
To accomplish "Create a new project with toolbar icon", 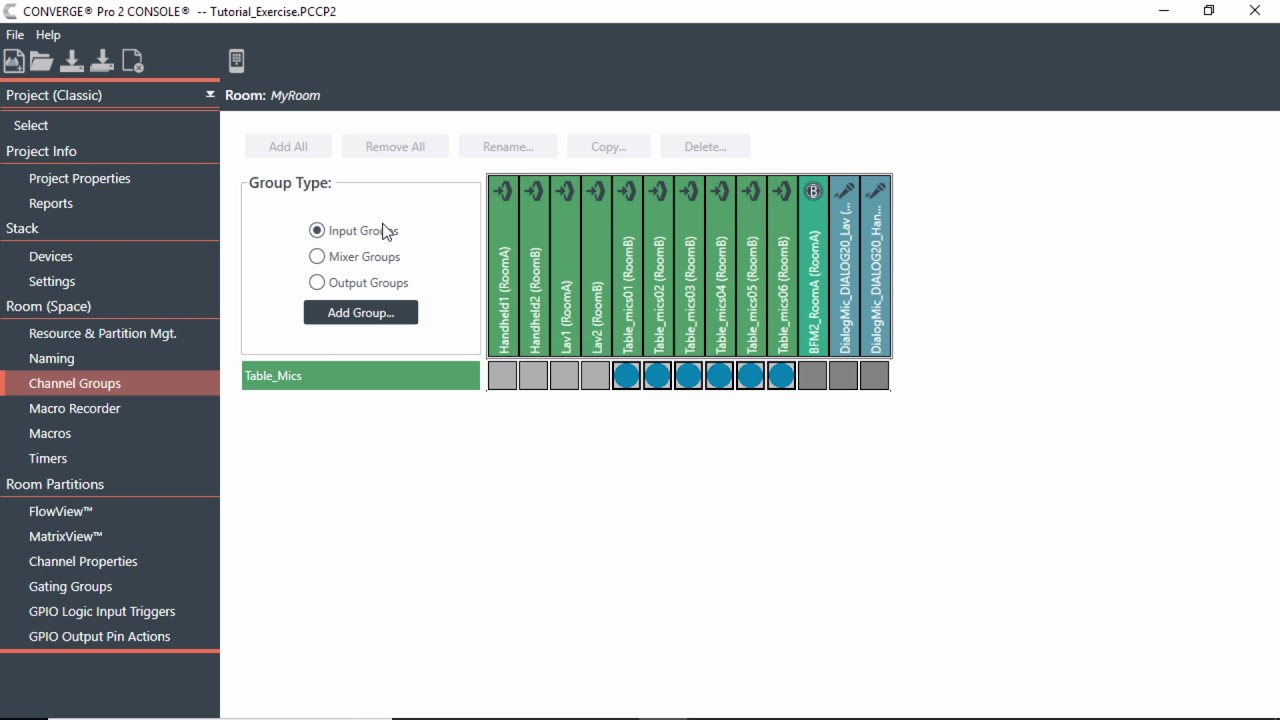I will point(14,61).
